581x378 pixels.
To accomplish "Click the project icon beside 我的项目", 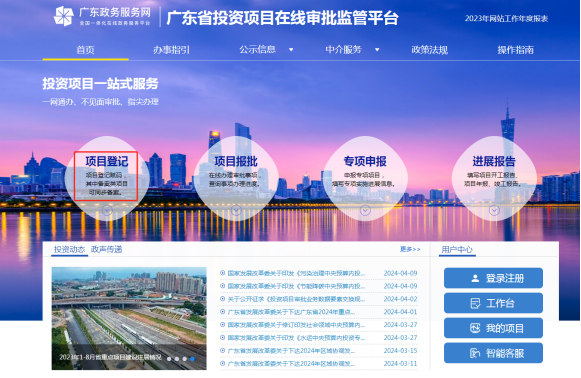I will point(475,328).
